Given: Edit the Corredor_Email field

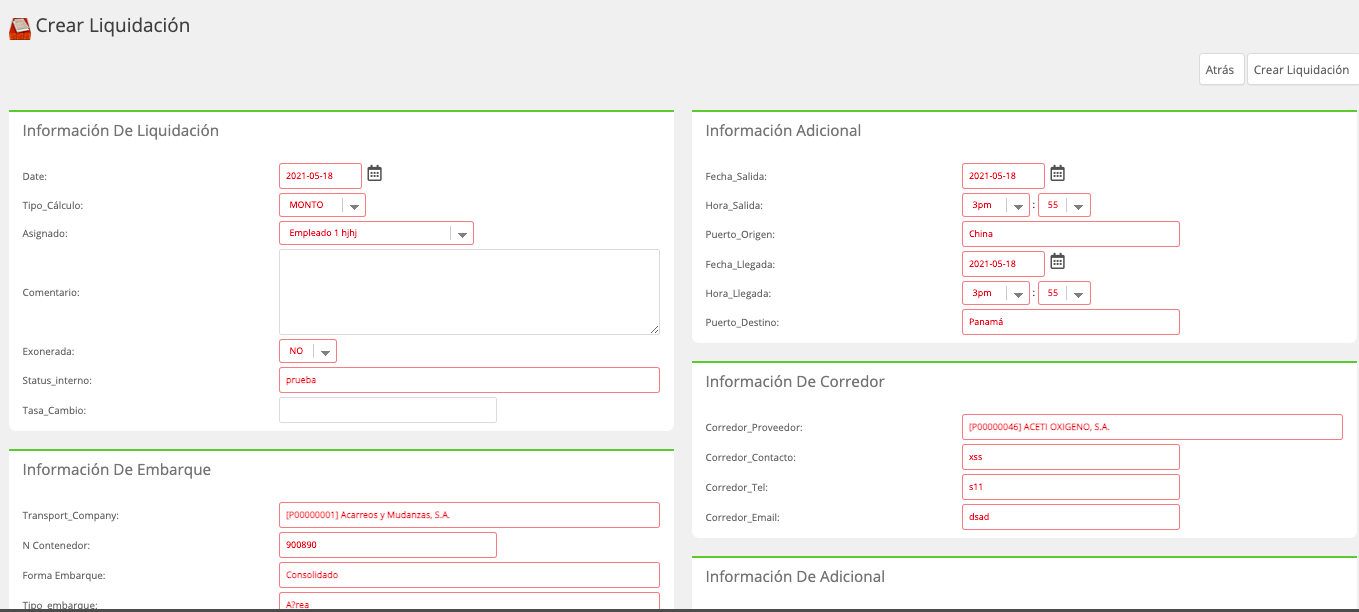Looking at the screenshot, I should (x=1071, y=517).
